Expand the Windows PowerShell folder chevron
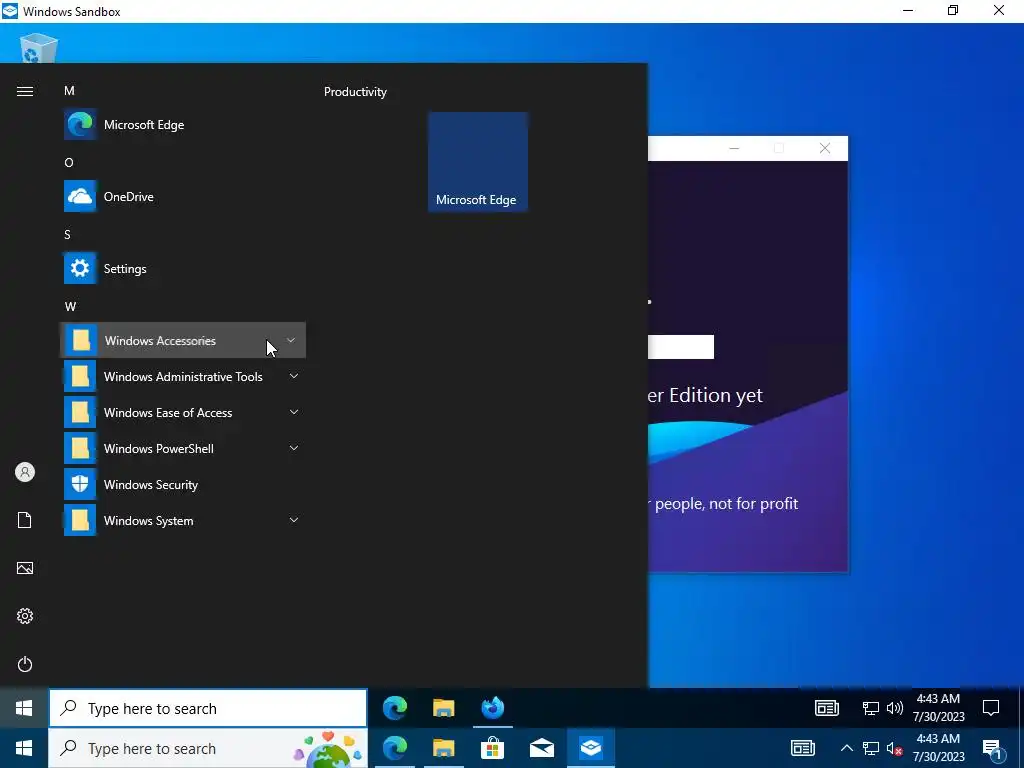 tap(294, 448)
